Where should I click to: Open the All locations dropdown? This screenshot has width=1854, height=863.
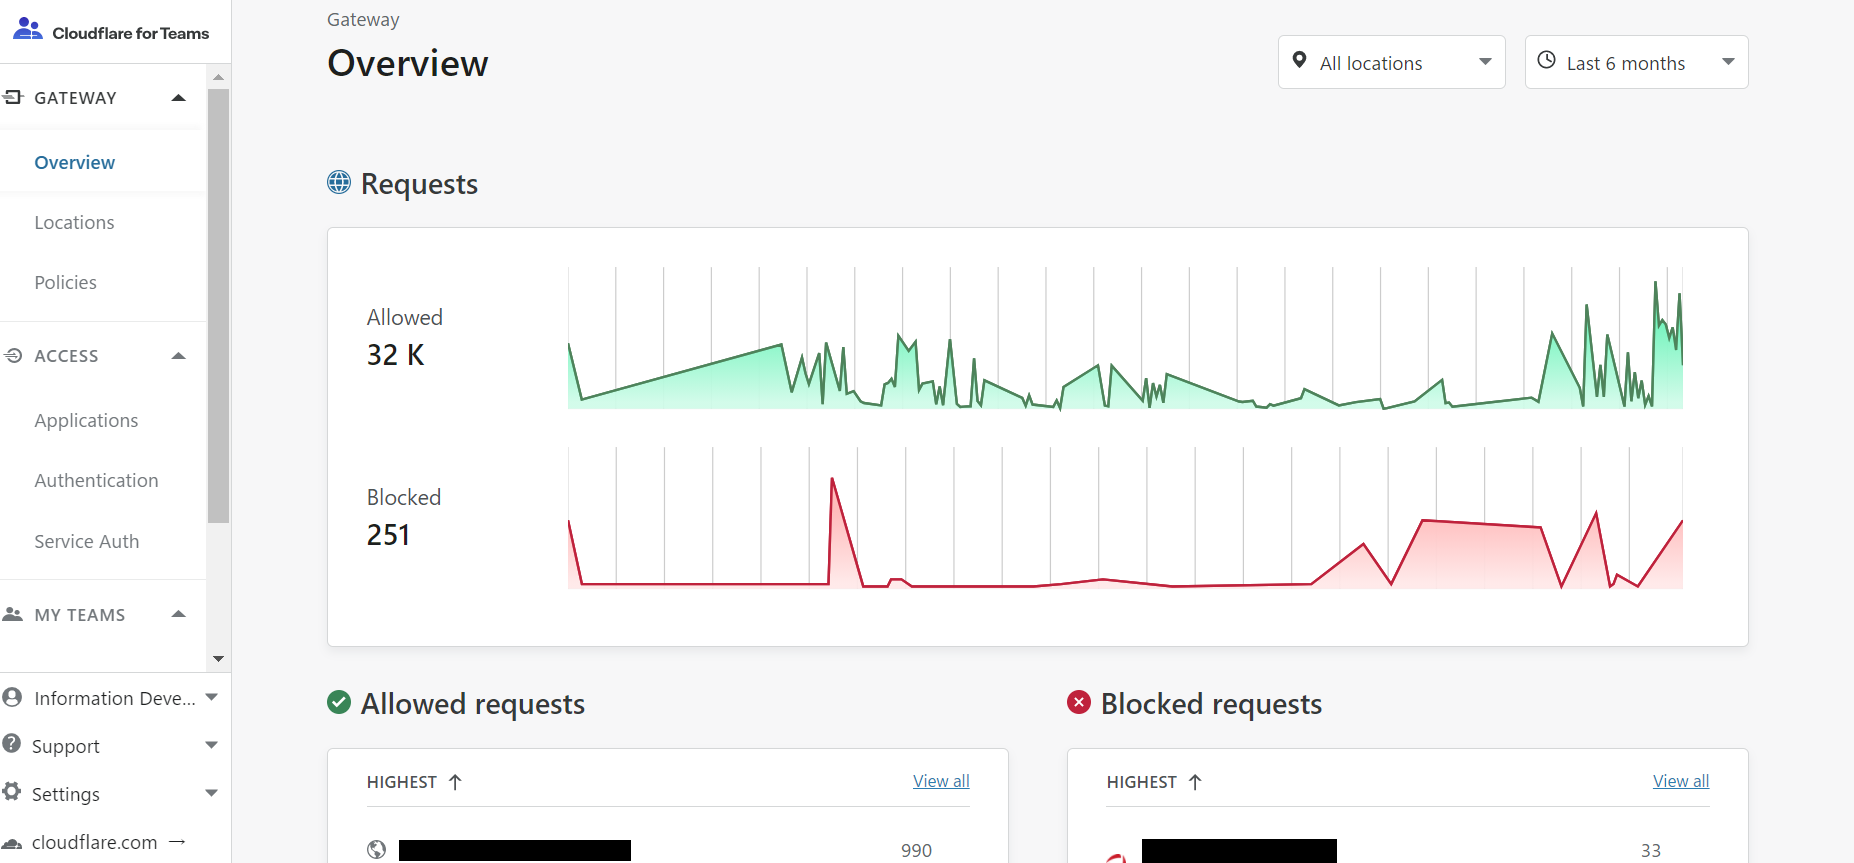click(x=1391, y=62)
